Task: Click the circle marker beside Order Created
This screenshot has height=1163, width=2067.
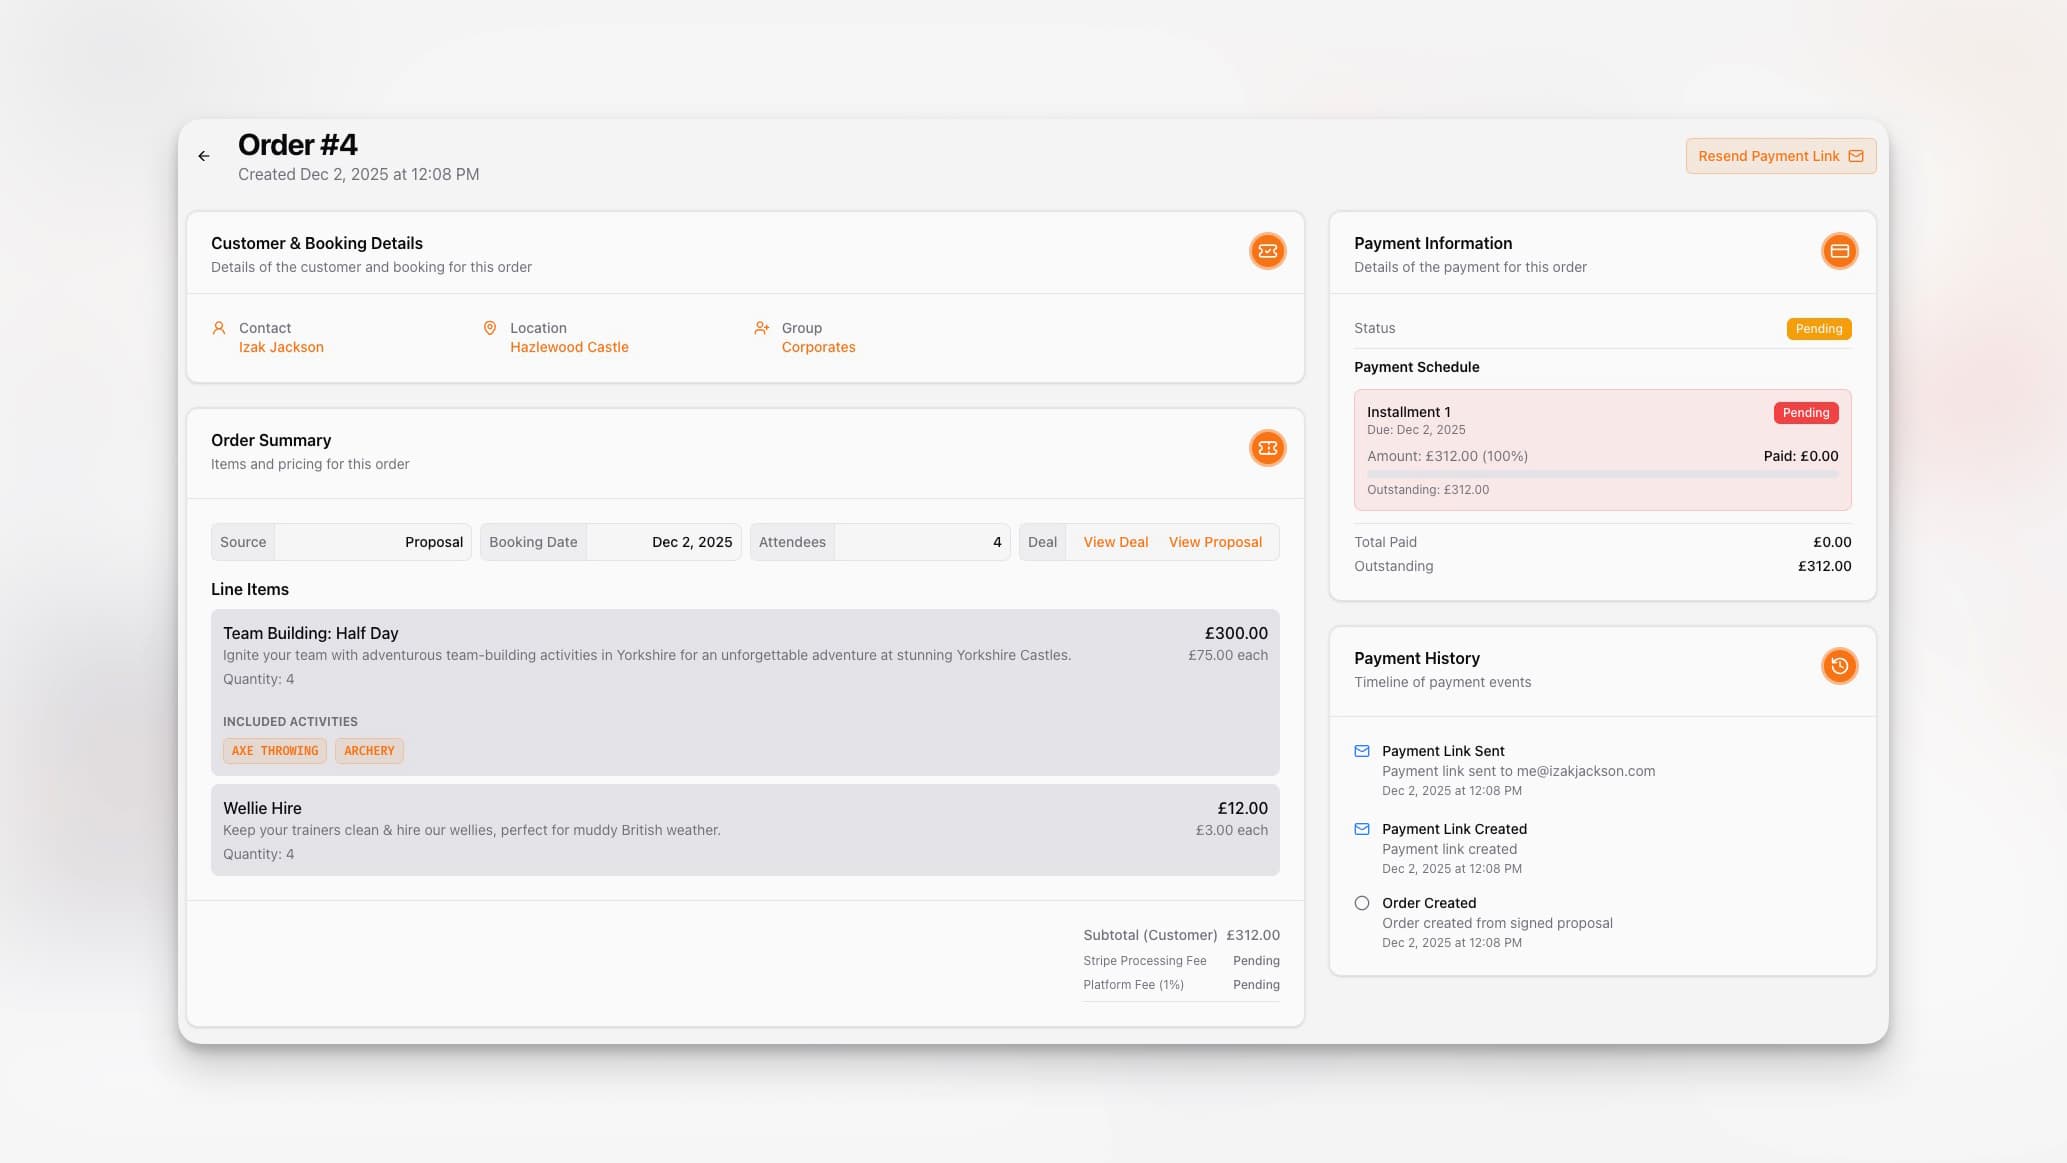Action: [x=1361, y=903]
